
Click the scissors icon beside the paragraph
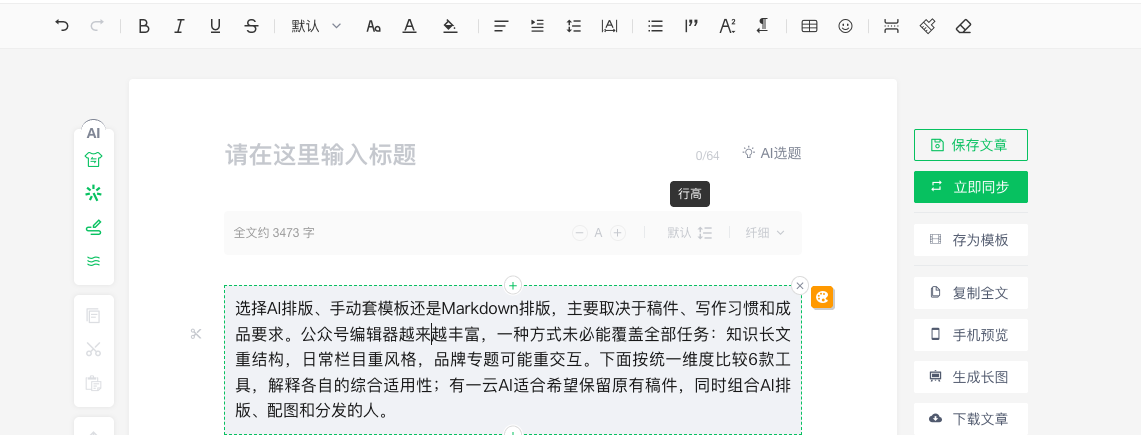(196, 334)
